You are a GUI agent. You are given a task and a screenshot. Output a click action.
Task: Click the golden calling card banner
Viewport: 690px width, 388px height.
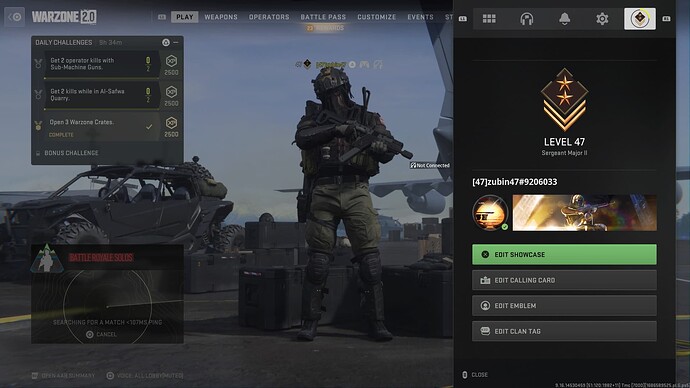click(584, 213)
